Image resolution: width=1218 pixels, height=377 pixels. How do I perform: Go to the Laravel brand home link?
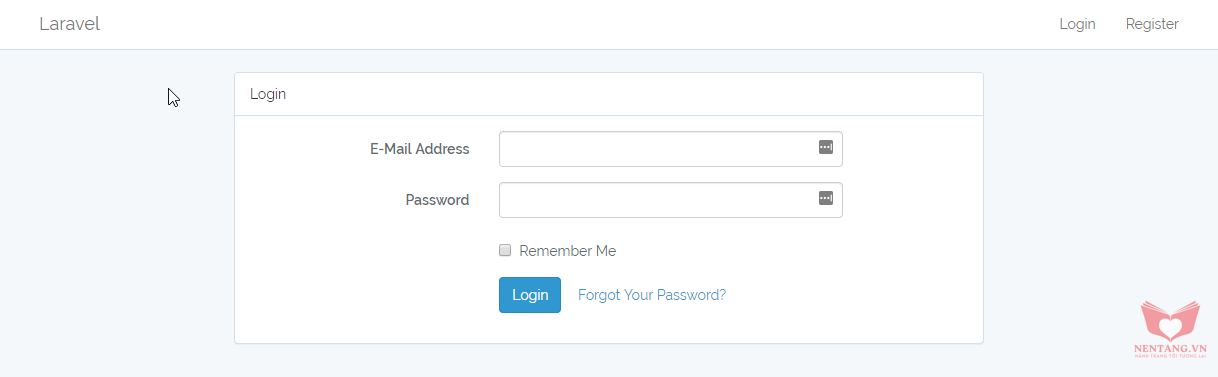69,24
